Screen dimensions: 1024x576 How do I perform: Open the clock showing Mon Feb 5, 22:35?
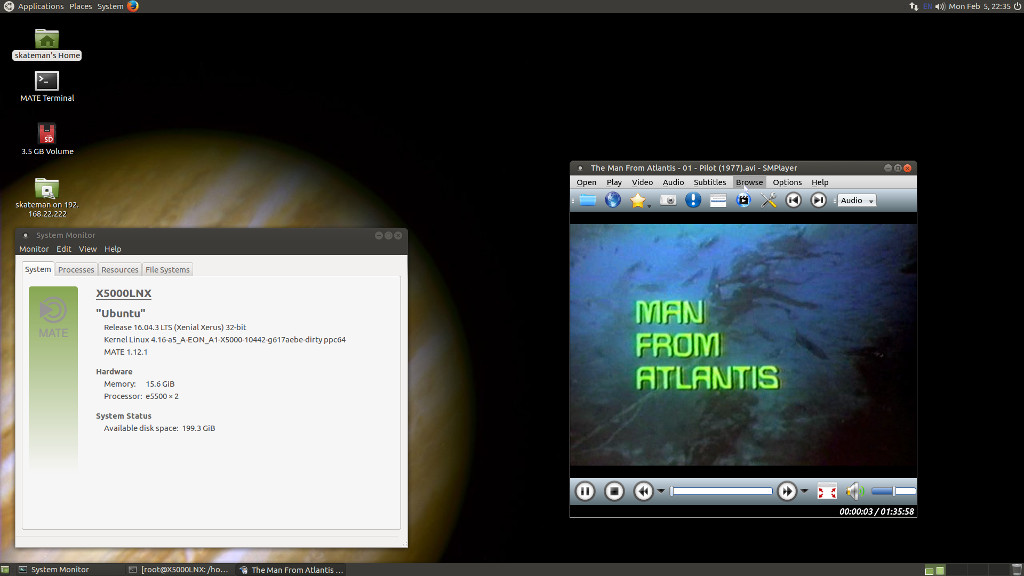coord(979,6)
